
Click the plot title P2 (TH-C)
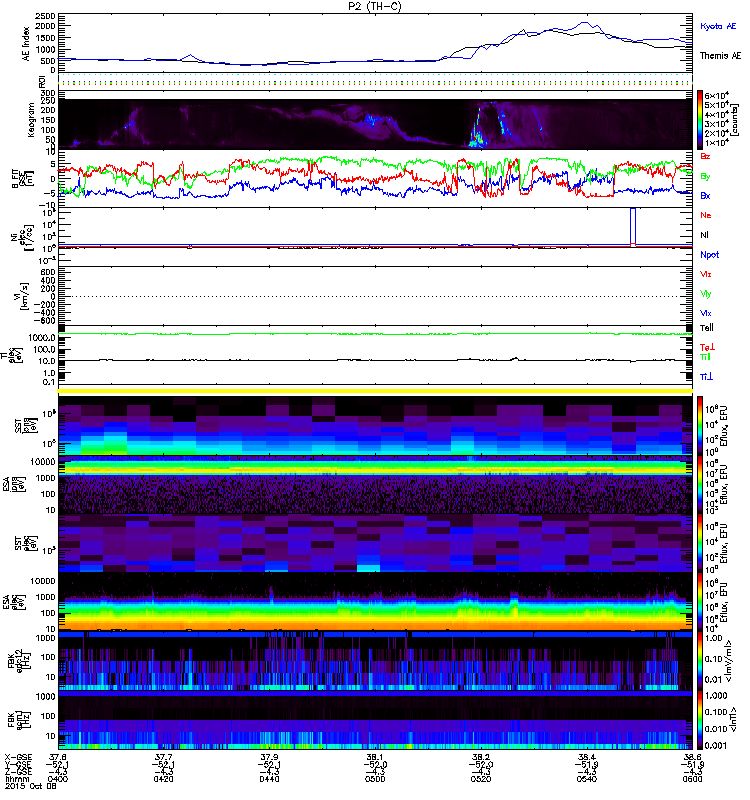point(375,6)
